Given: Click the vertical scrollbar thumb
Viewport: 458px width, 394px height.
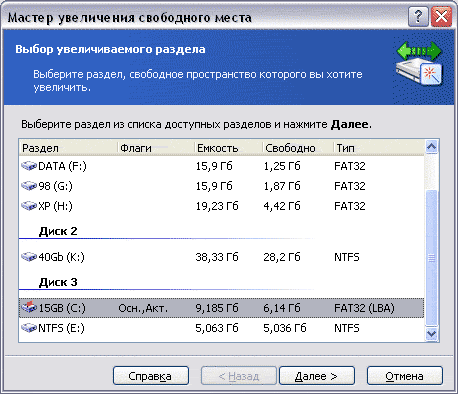Looking at the screenshot, I should pos(432,258).
